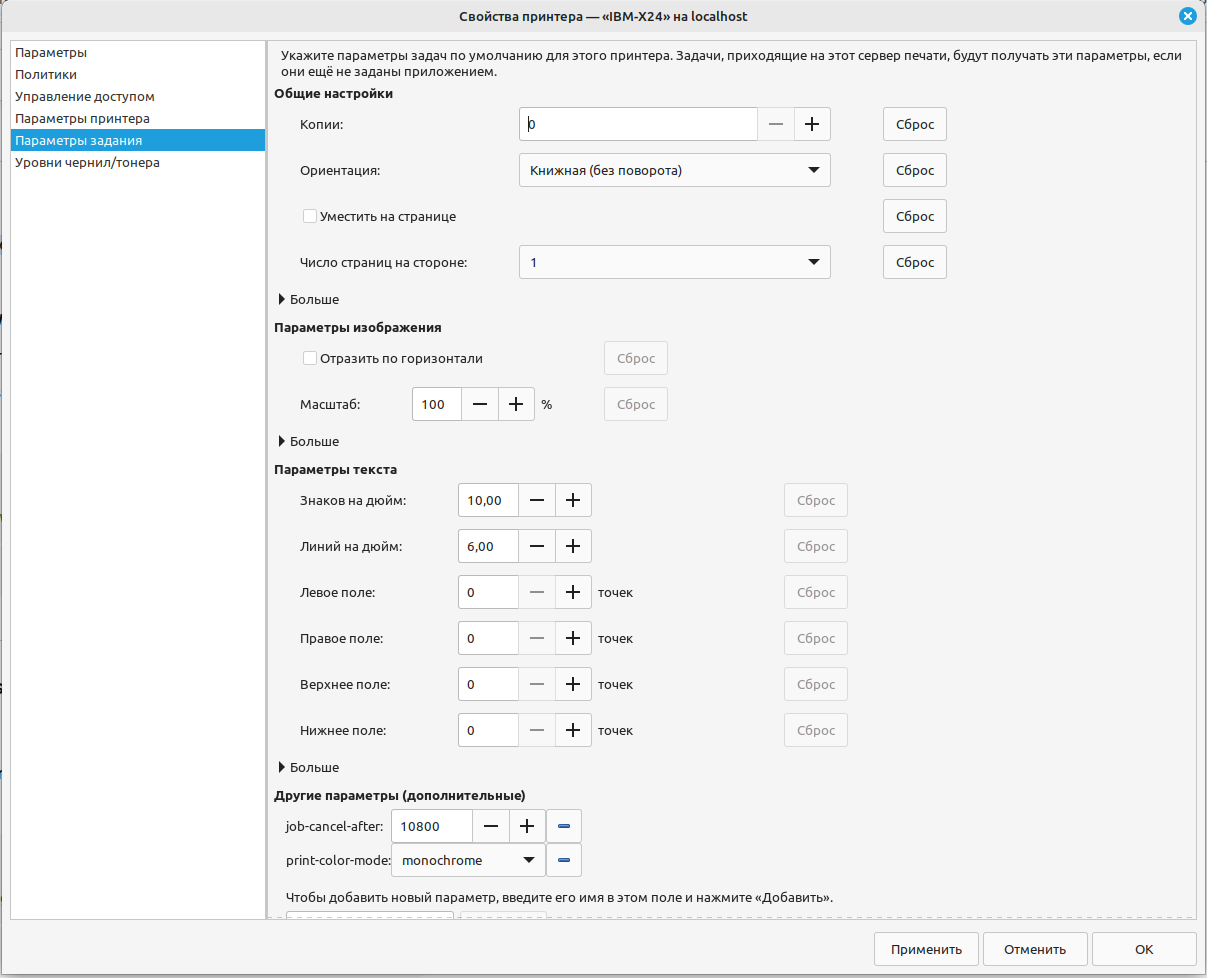This screenshot has height=978, width=1207.
Task: Decrease Левое поле with minus
Action: 537,592
